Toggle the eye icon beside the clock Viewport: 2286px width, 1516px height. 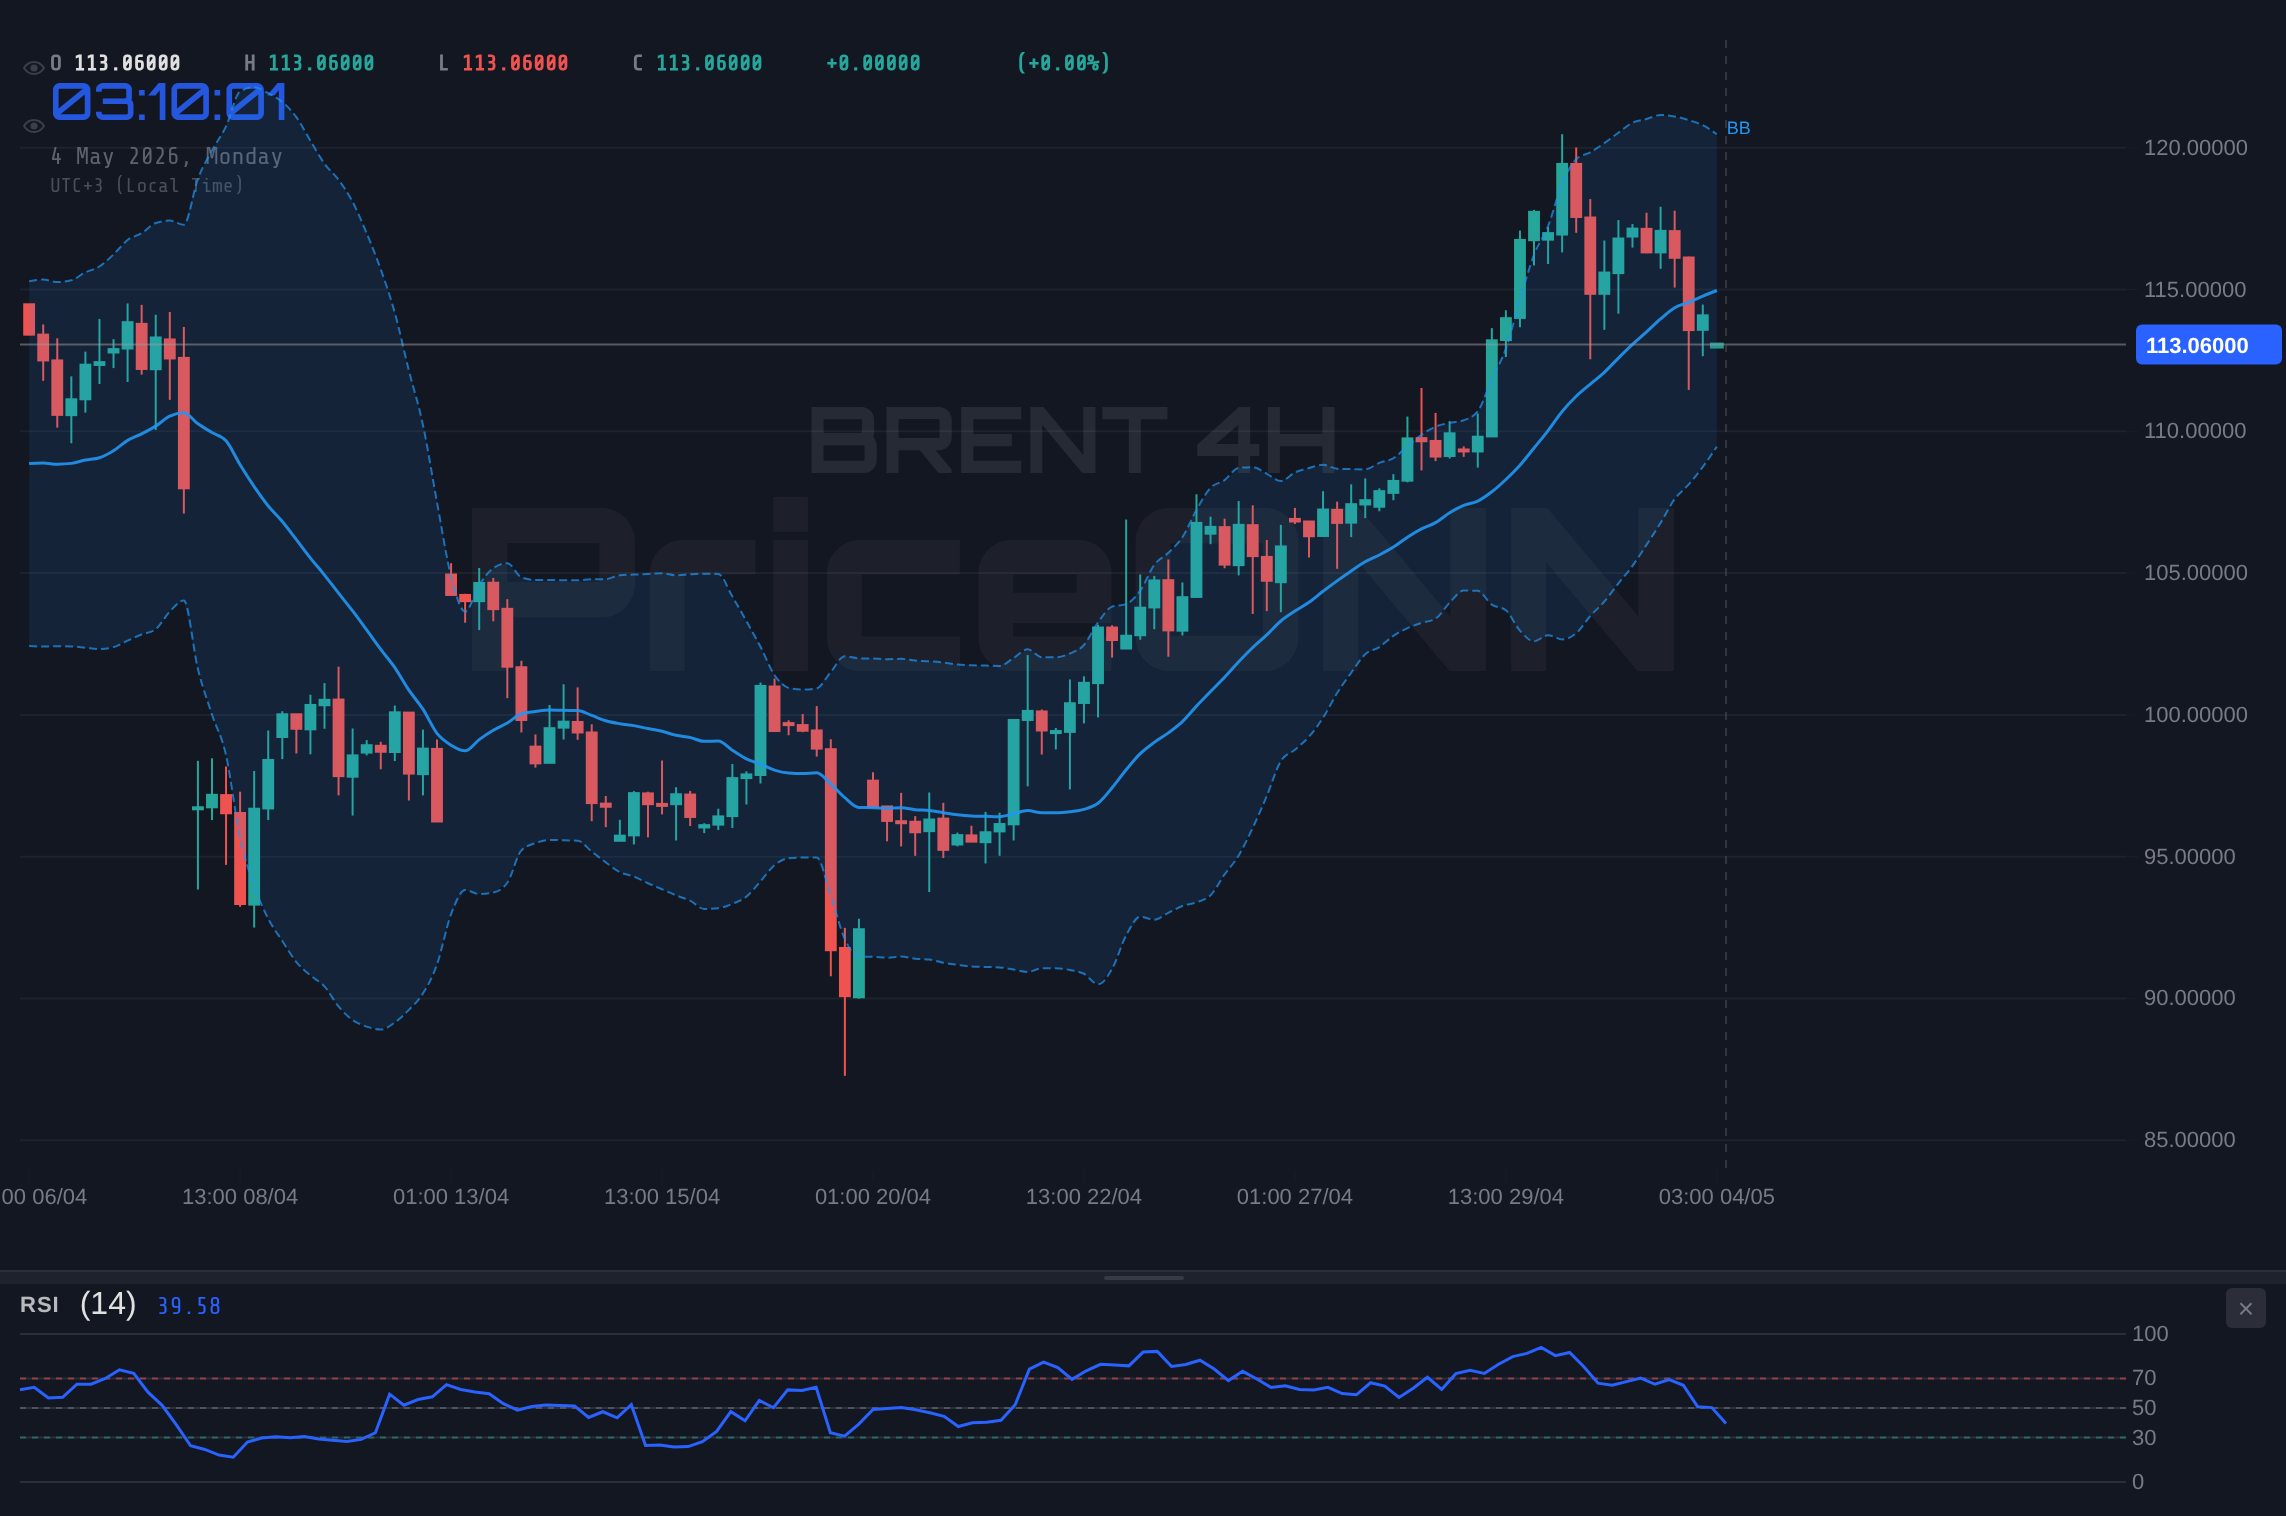33,126
